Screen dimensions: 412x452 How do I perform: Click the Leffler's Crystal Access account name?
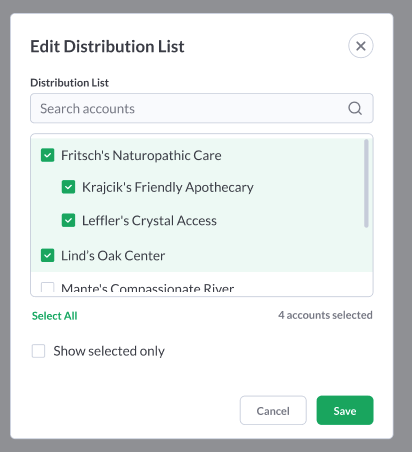149,221
